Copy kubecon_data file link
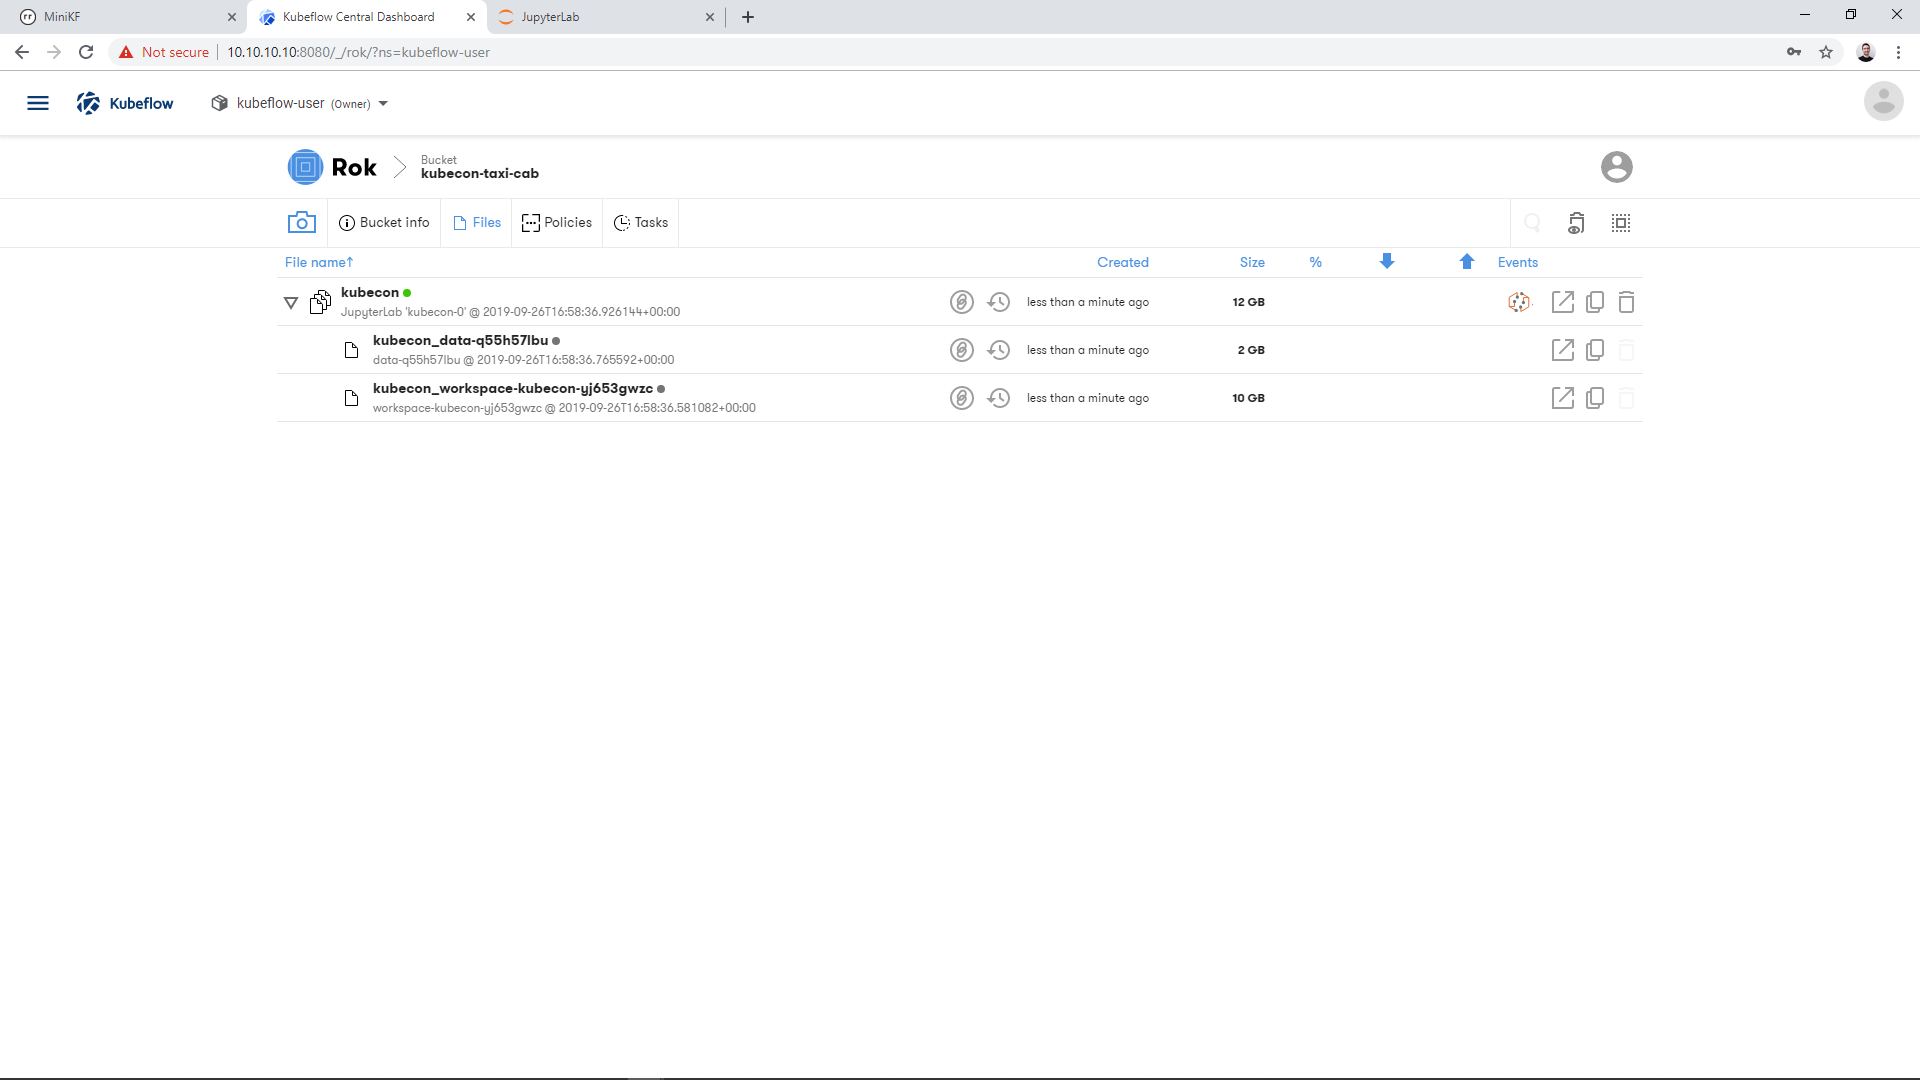Image resolution: width=1920 pixels, height=1080 pixels. point(1595,350)
